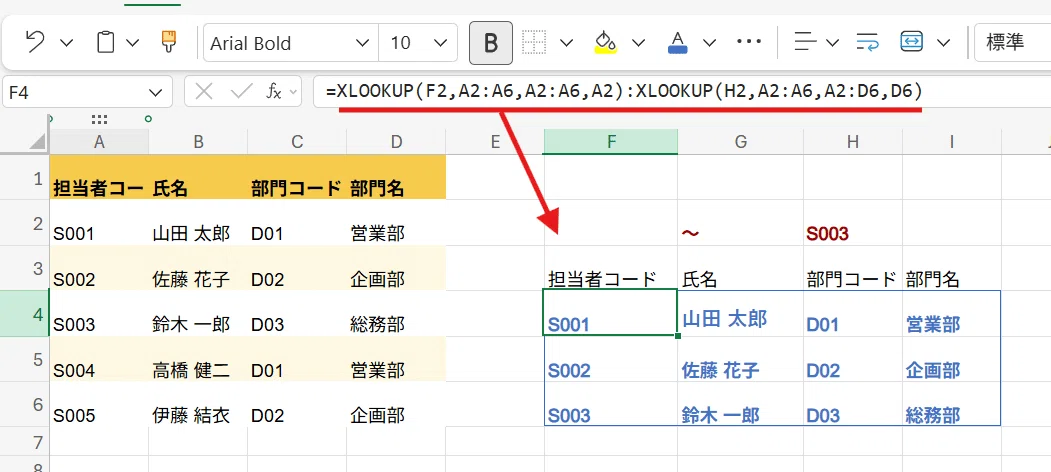Open the Fill Color palette arrow
The image size is (1051, 472).
click(638, 44)
